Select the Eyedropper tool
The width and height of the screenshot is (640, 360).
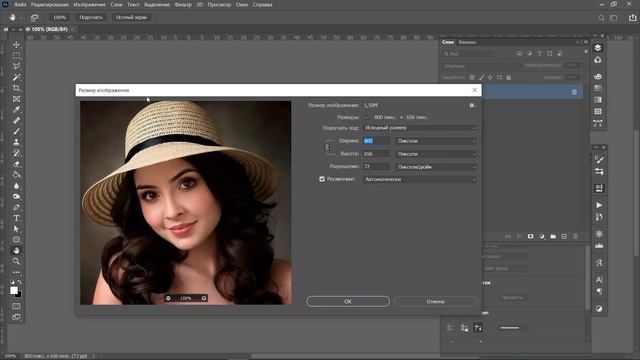16,110
